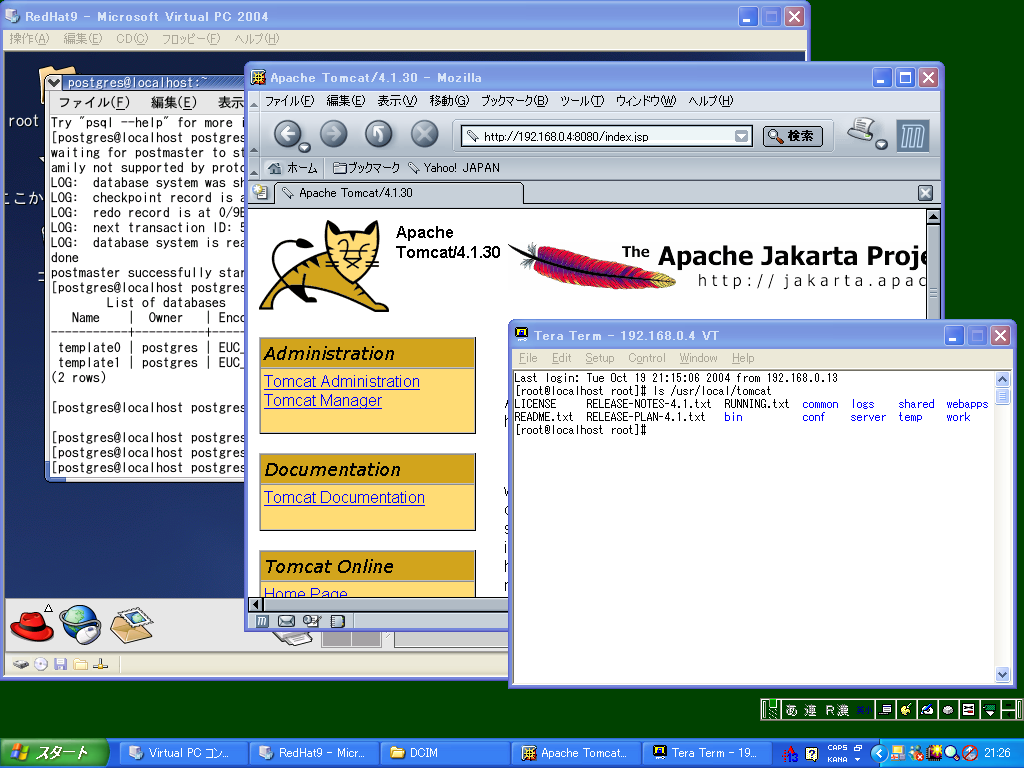Open Mozilla's ツール(T) menu
This screenshot has height=768, width=1024.
[x=582, y=101]
